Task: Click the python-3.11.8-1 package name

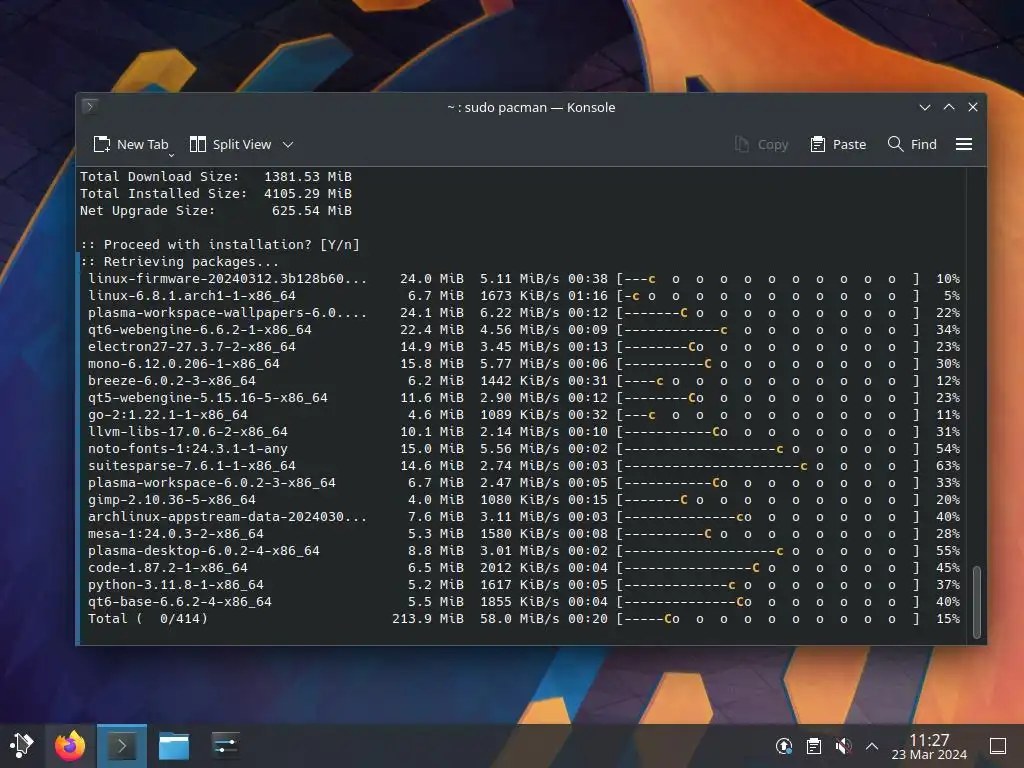Action: pos(176,584)
